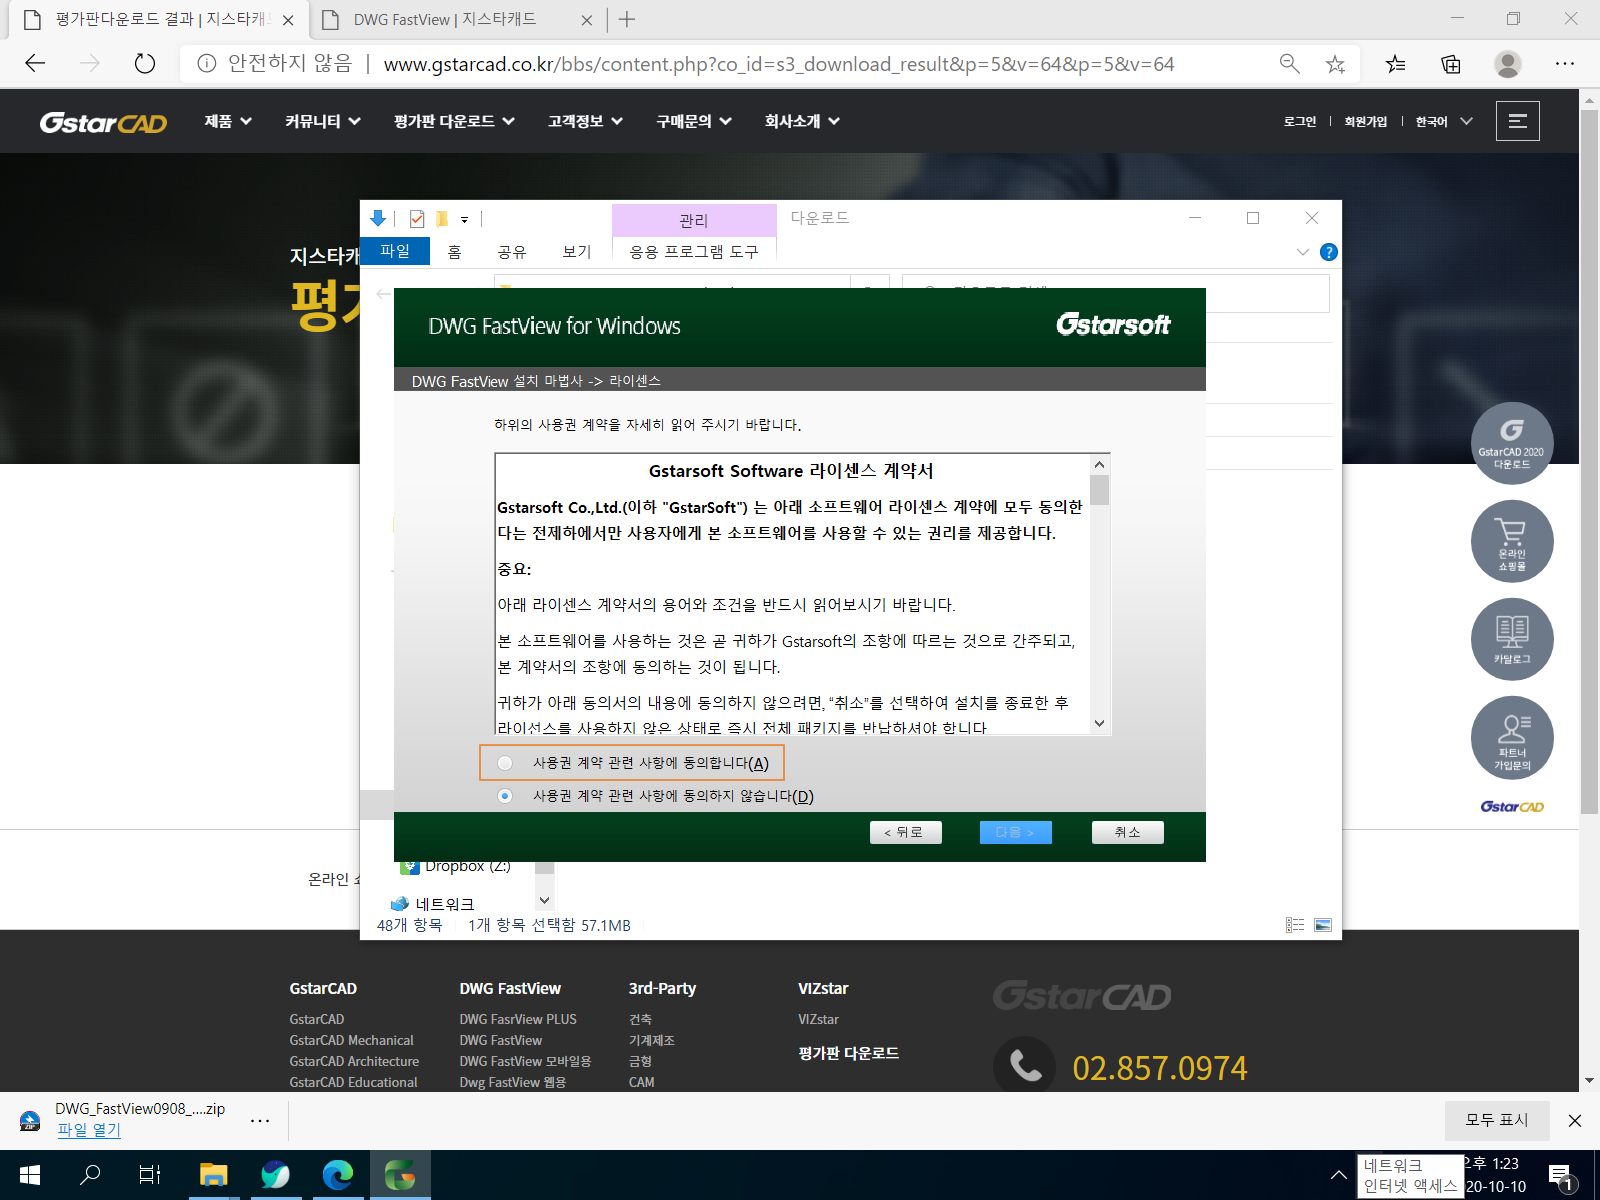Click the license text scrollbar thumb
The image size is (1600, 1200).
1100,490
